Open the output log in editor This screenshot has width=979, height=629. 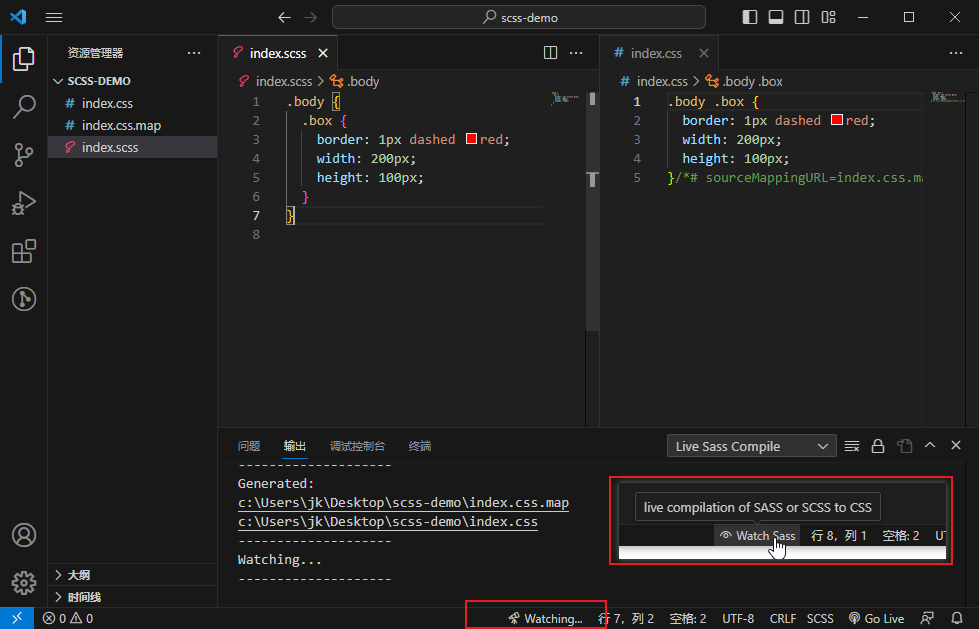point(904,446)
